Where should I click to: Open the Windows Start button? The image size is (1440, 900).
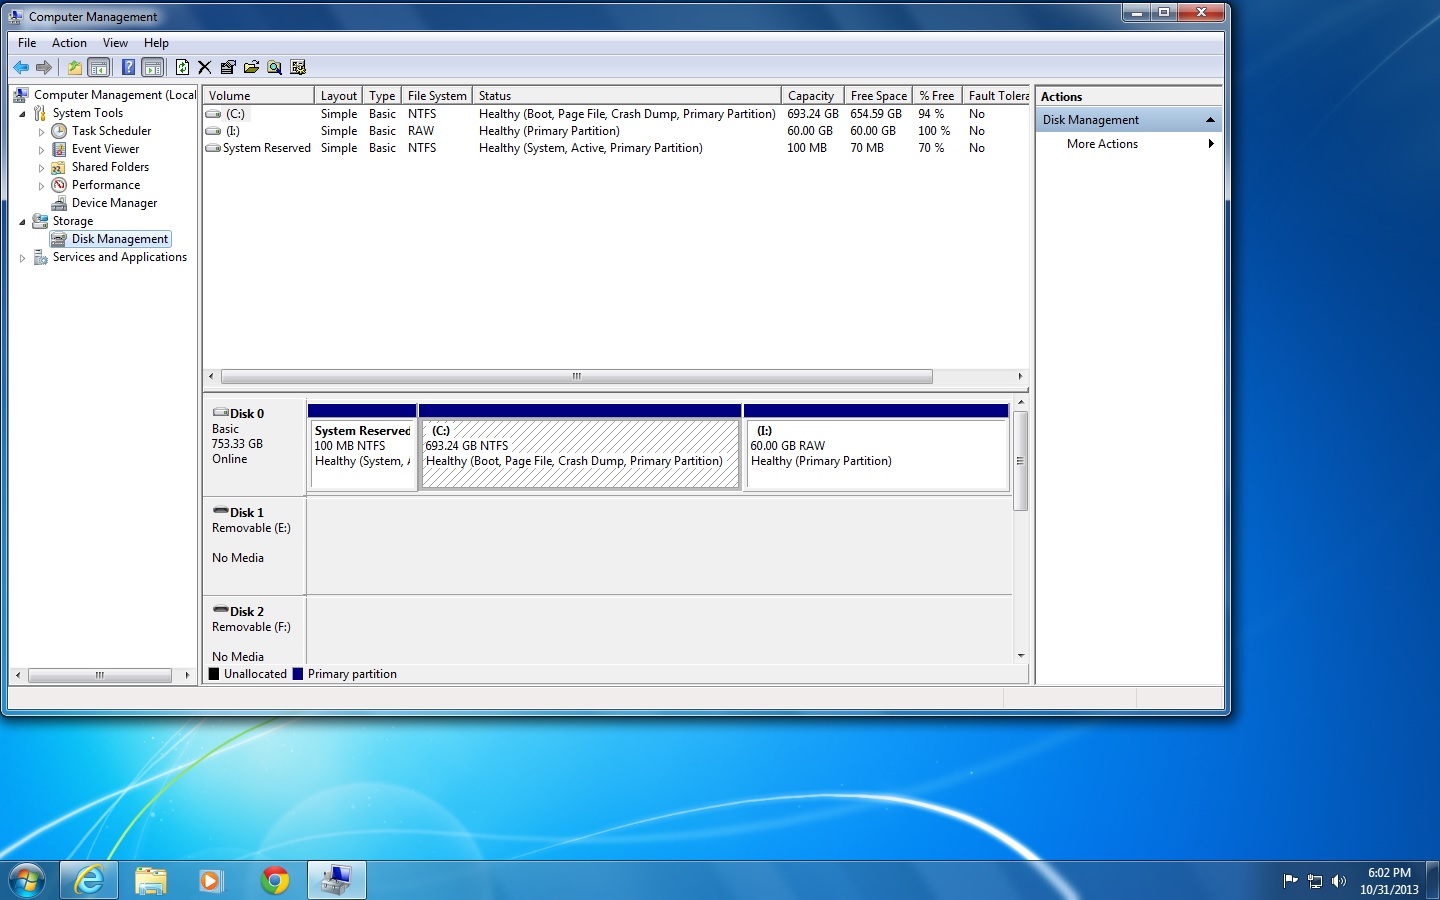(x=27, y=880)
